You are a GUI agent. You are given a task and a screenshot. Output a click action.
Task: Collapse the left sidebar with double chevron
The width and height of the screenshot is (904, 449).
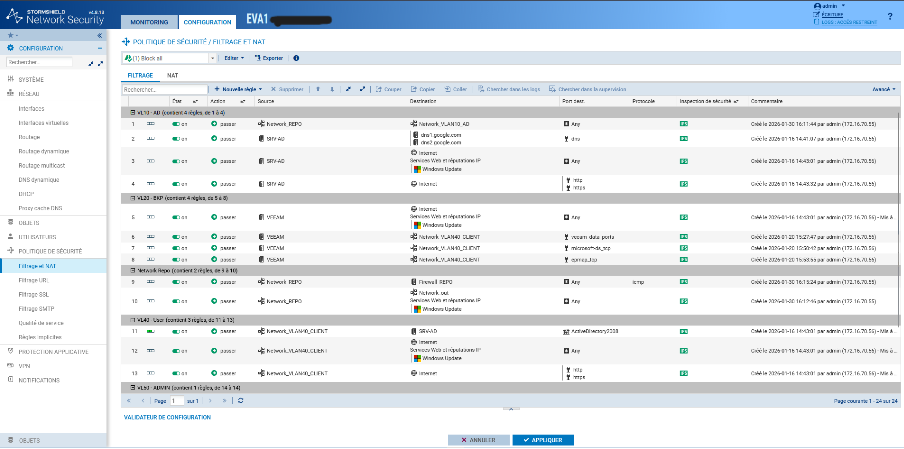[99, 35]
